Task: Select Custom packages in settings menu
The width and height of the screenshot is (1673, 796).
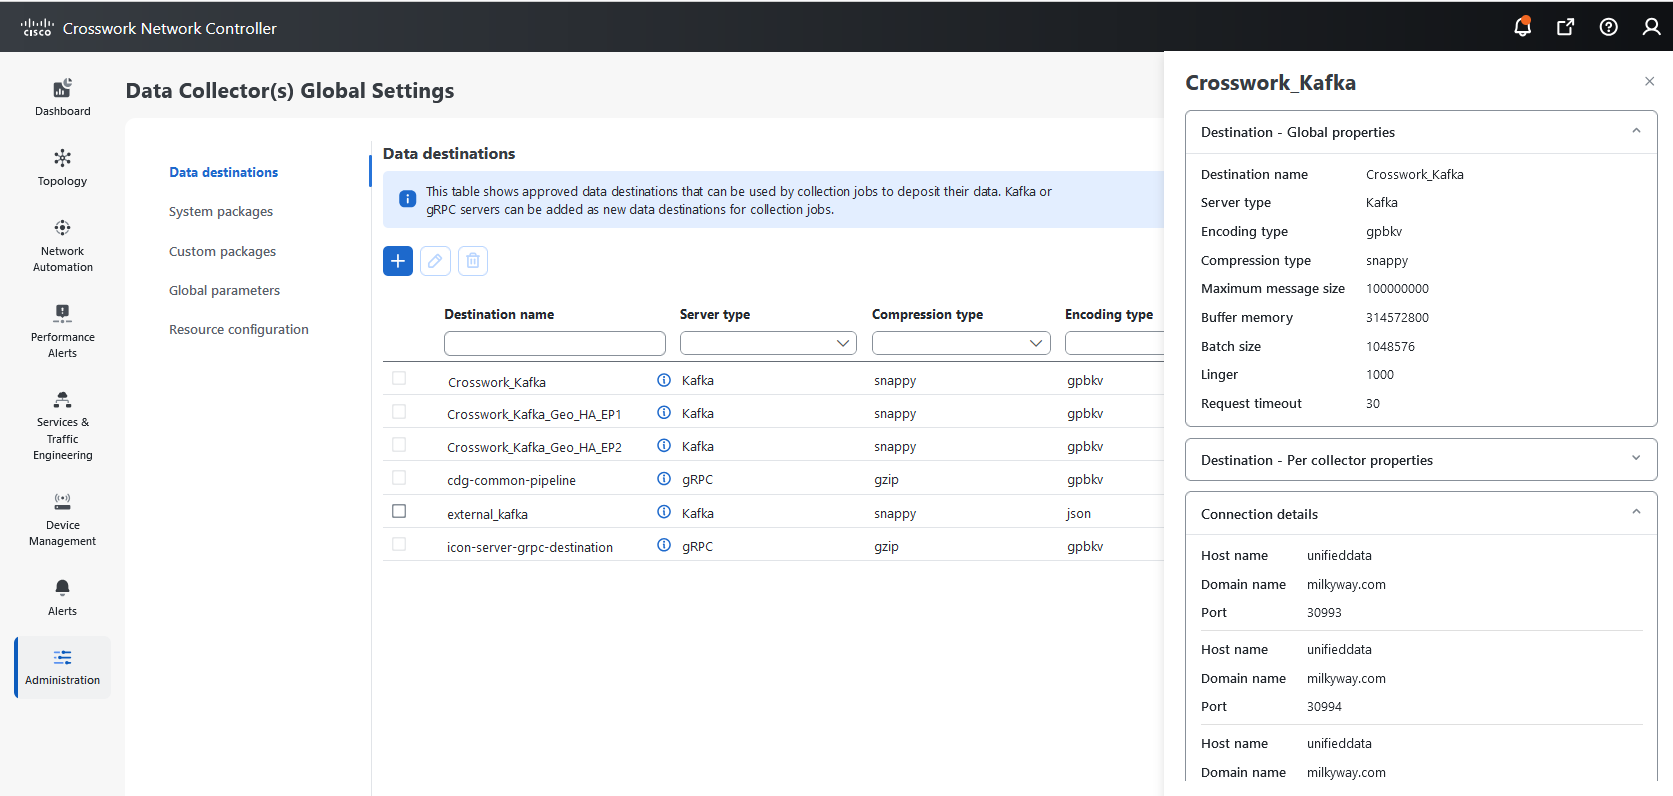Action: [x=222, y=251]
